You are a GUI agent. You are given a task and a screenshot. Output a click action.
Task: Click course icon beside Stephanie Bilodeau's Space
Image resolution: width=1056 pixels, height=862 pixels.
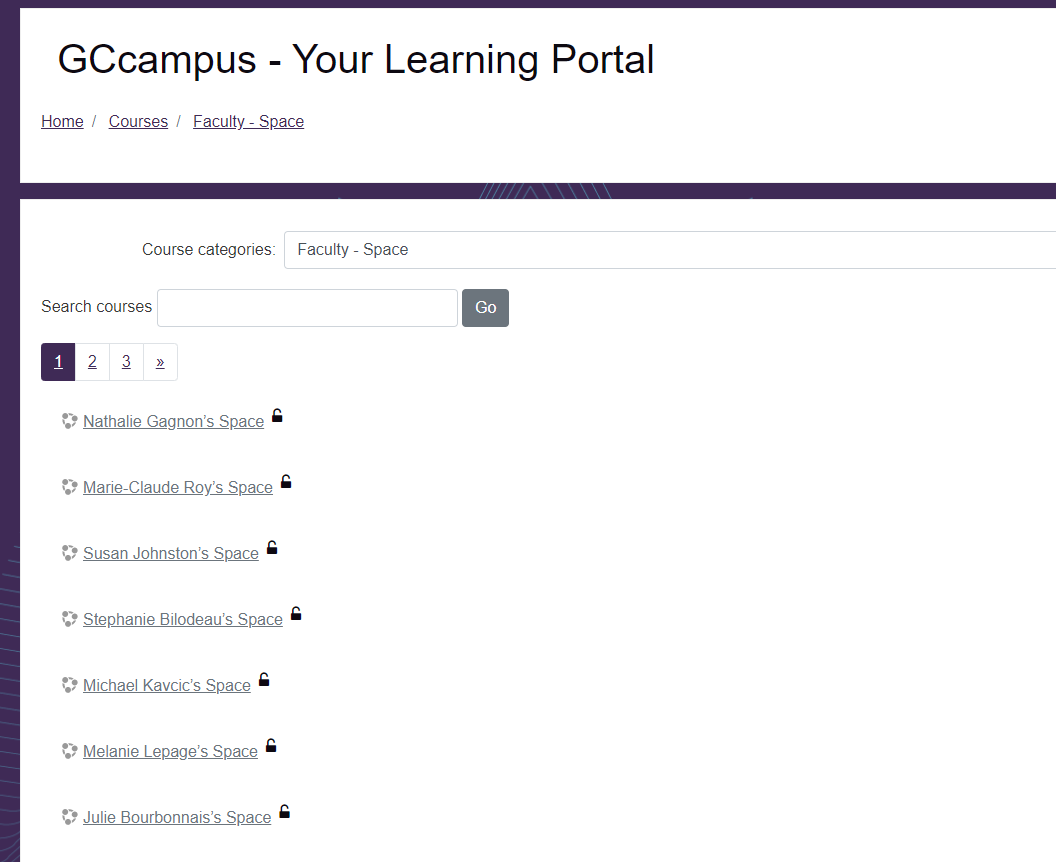(69, 619)
